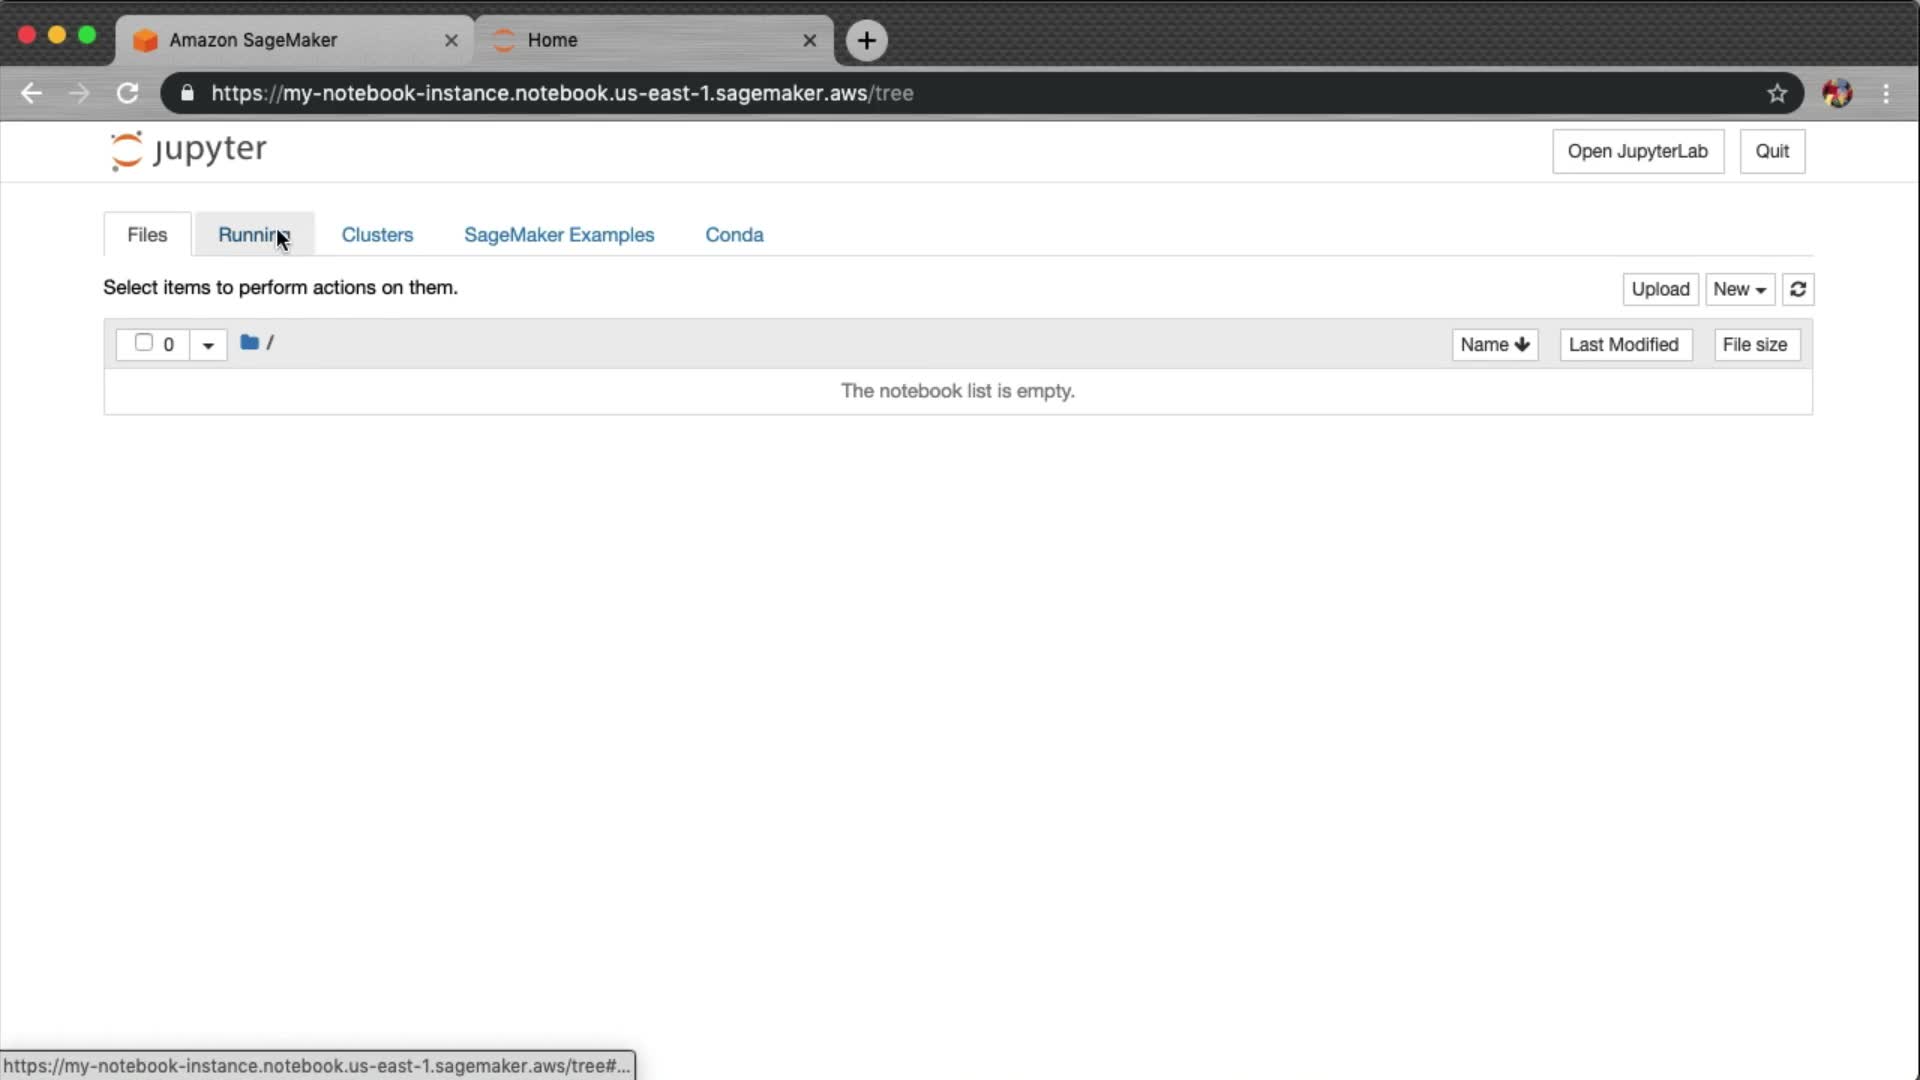Click the Upload button
1920x1080 pixels.
tap(1659, 289)
